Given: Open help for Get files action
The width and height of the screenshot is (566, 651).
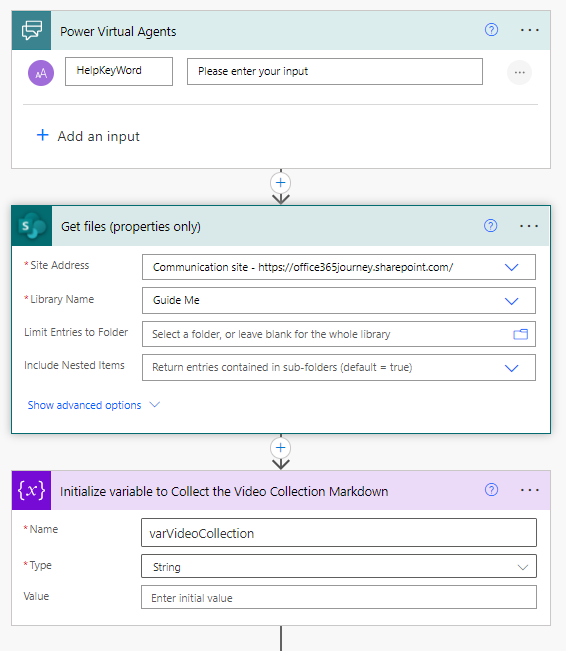Looking at the screenshot, I should coord(490,226).
